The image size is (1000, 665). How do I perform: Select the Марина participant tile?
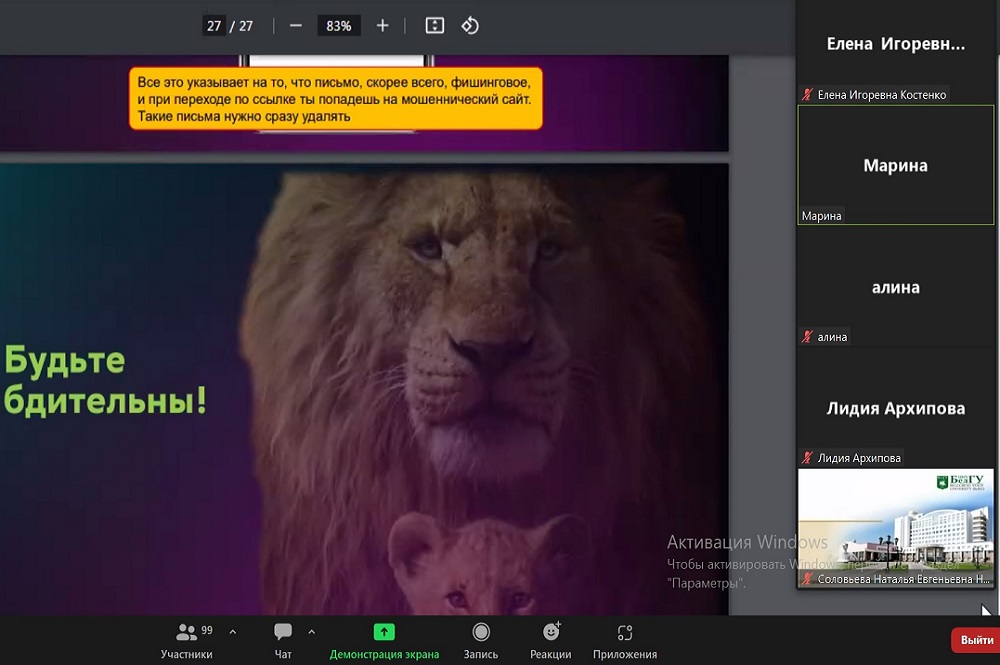click(x=895, y=165)
